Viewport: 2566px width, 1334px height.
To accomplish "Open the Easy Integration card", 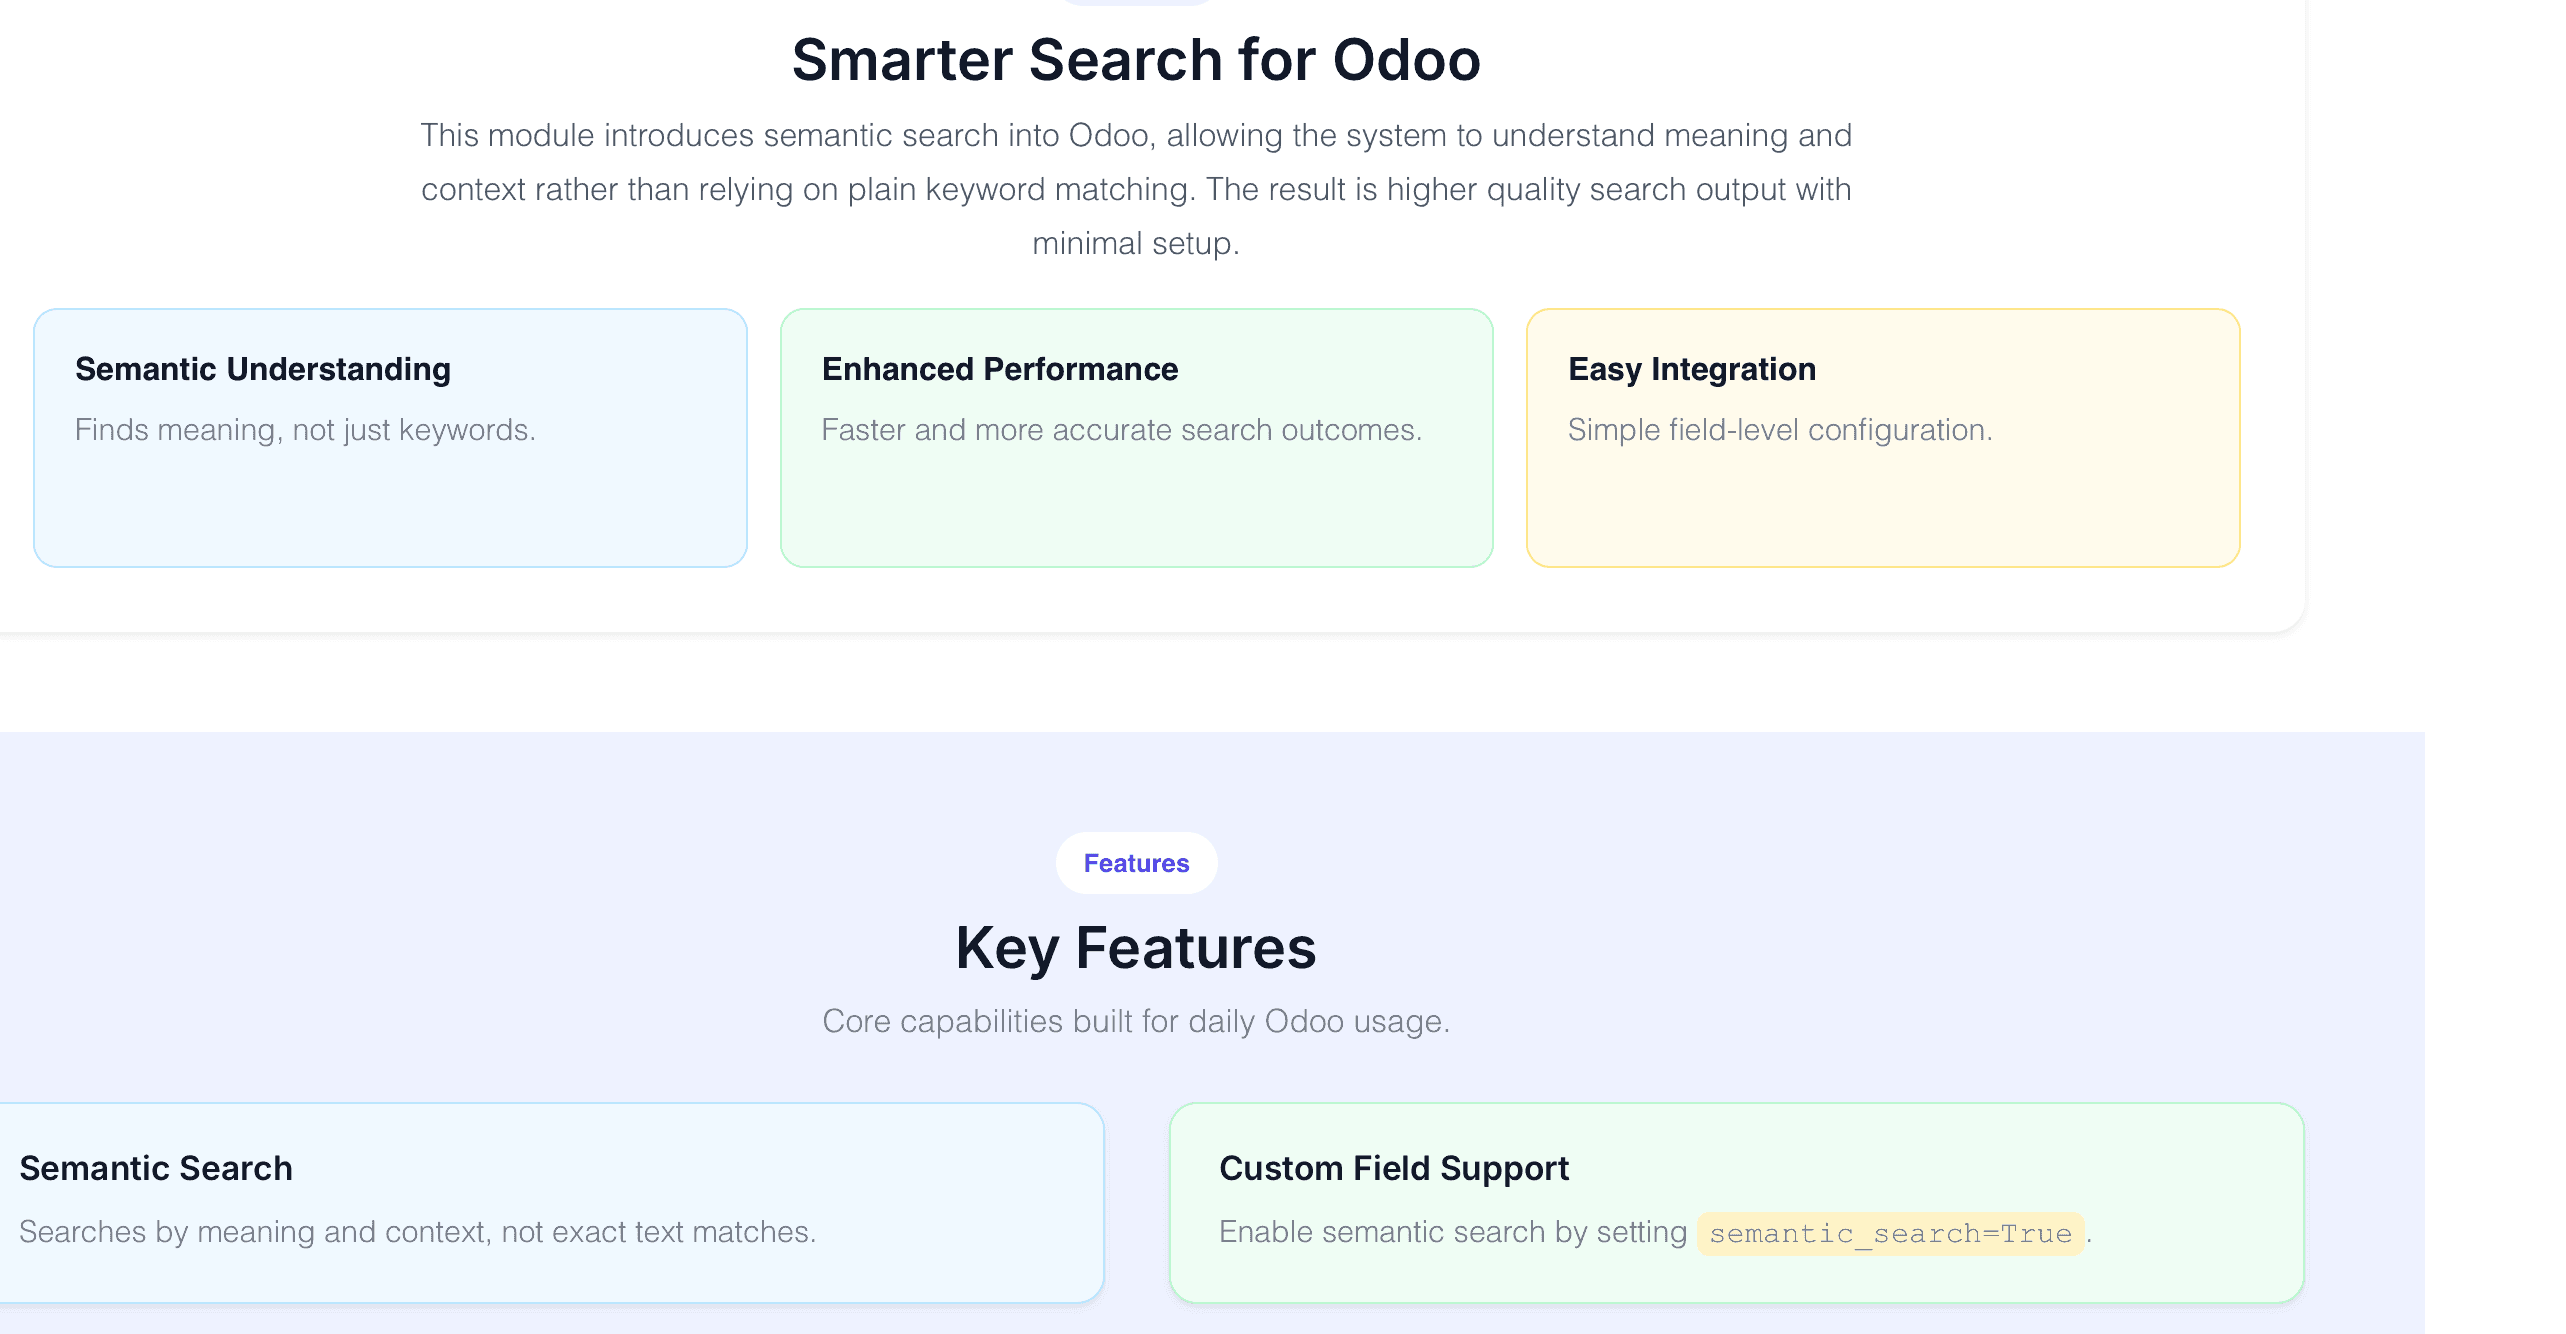I will [x=1883, y=438].
